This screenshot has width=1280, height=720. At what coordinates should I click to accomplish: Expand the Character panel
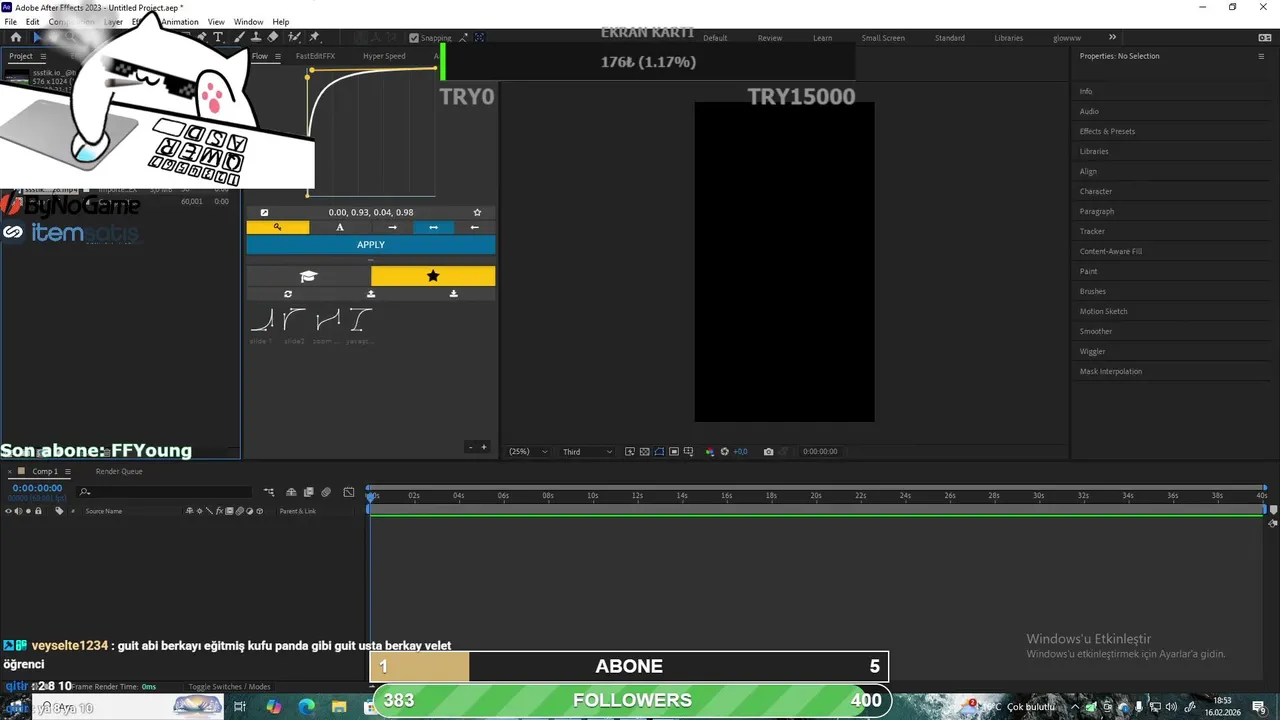tap(1095, 191)
